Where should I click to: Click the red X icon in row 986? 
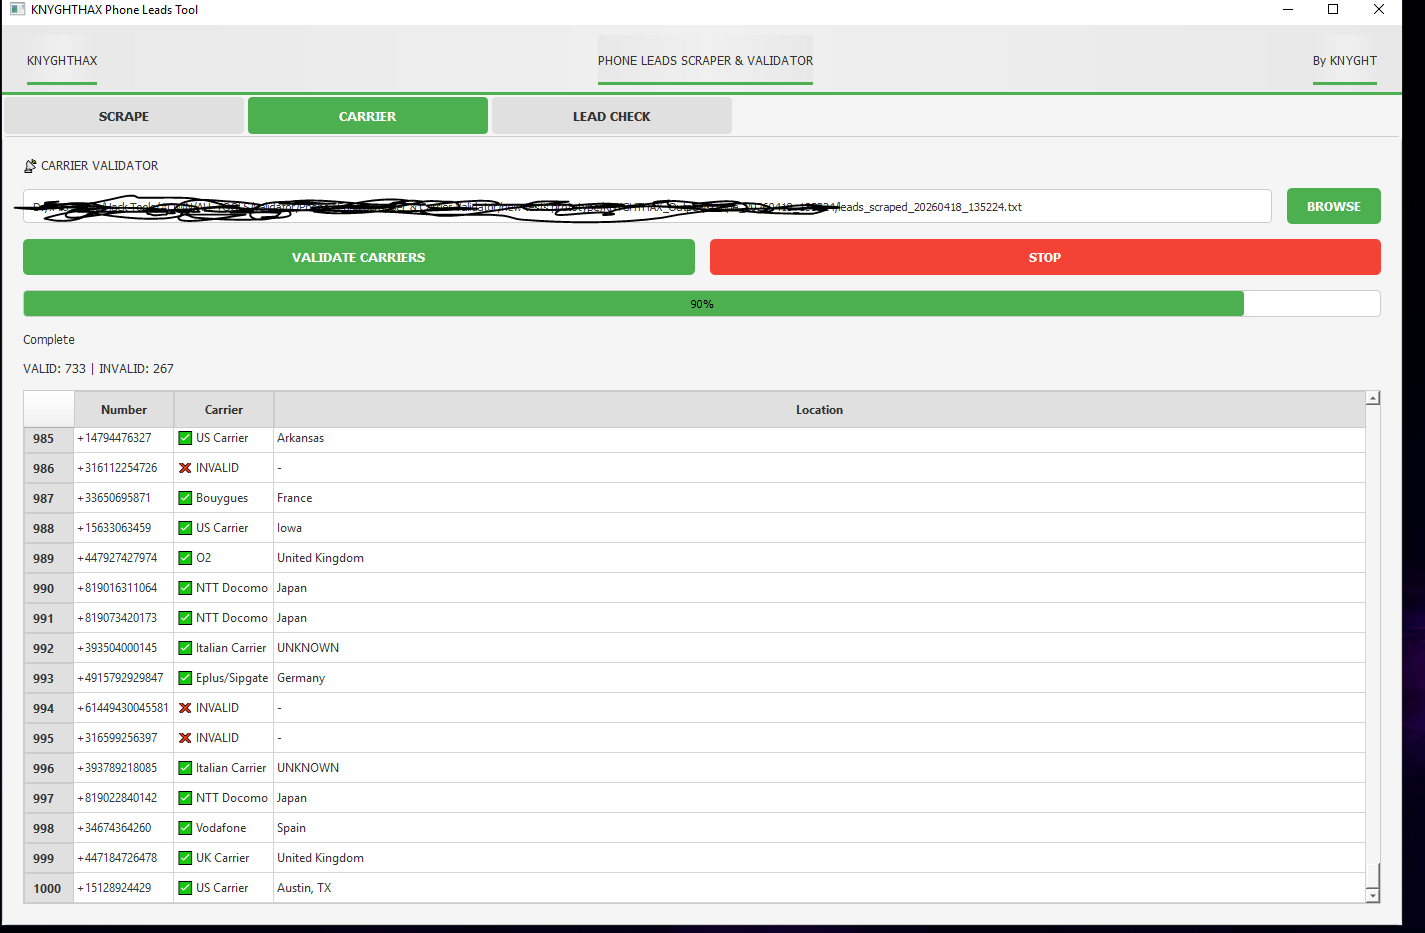click(185, 468)
